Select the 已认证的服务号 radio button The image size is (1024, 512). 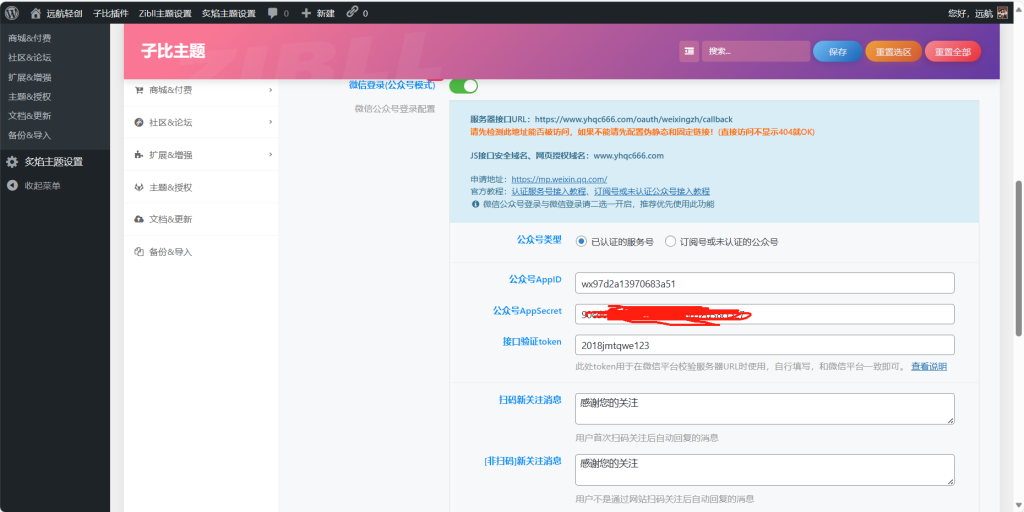581,241
